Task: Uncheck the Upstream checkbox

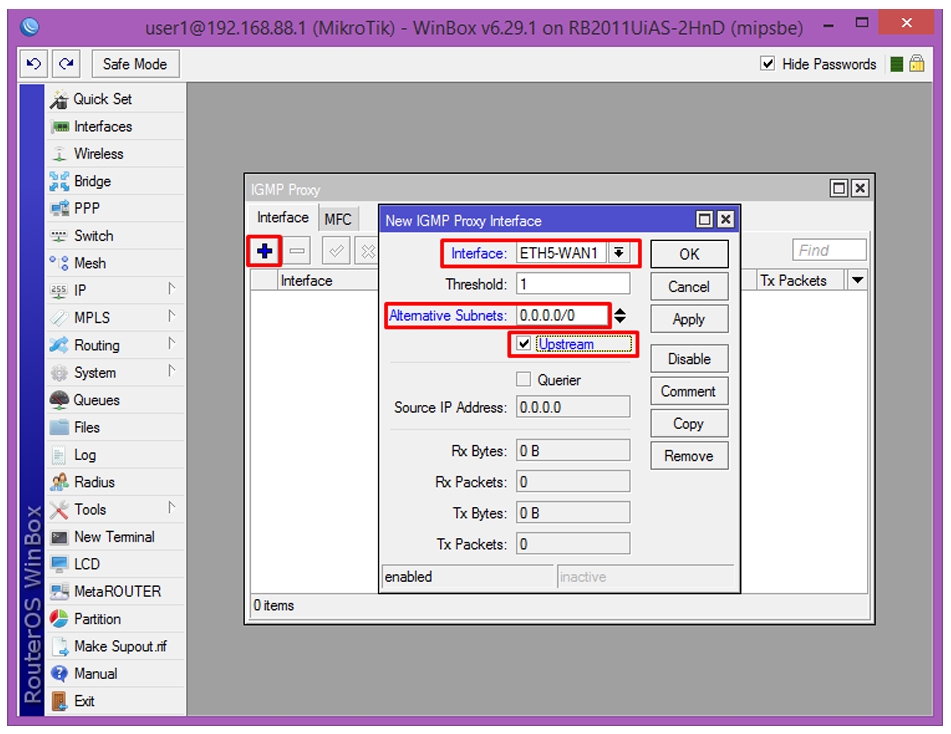Action: click(523, 344)
